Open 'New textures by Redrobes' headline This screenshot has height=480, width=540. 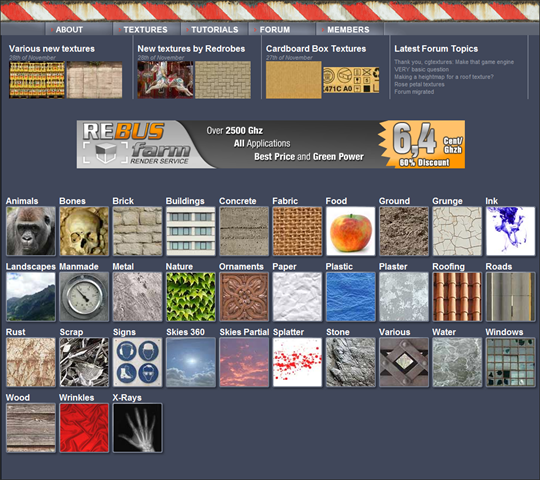[x=191, y=49]
